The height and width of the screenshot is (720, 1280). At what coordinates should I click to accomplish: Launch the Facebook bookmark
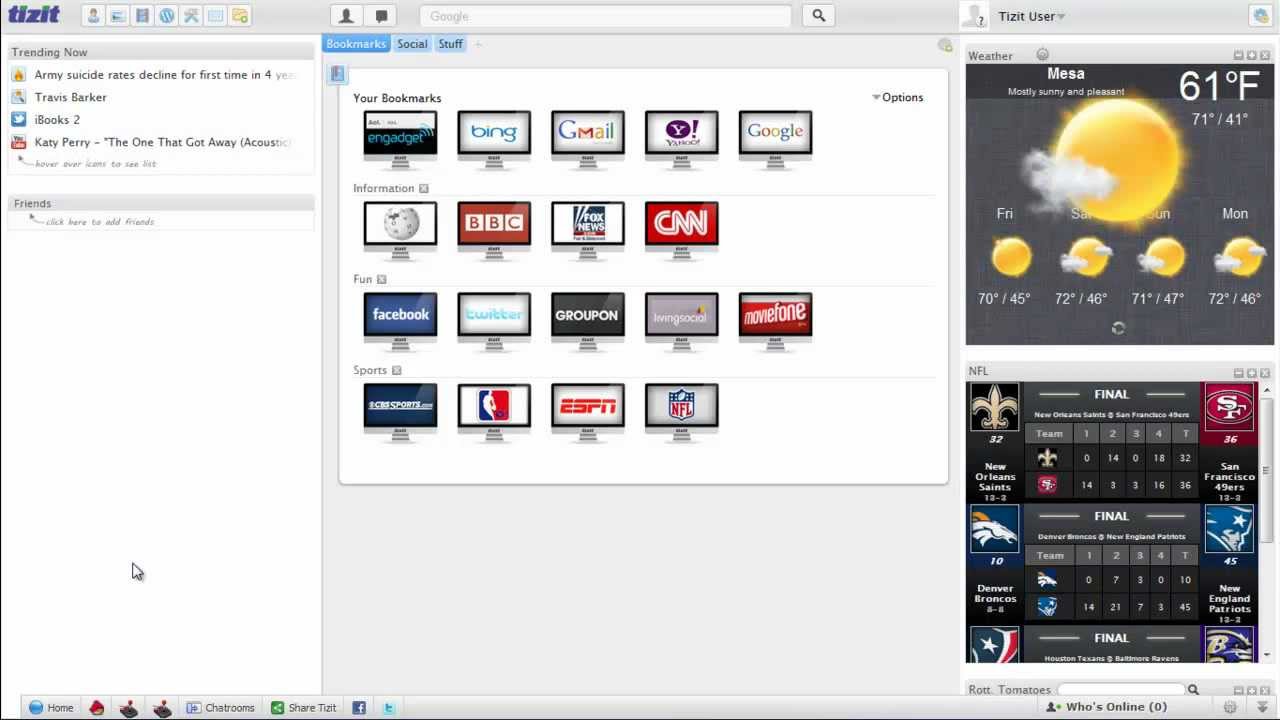400,321
